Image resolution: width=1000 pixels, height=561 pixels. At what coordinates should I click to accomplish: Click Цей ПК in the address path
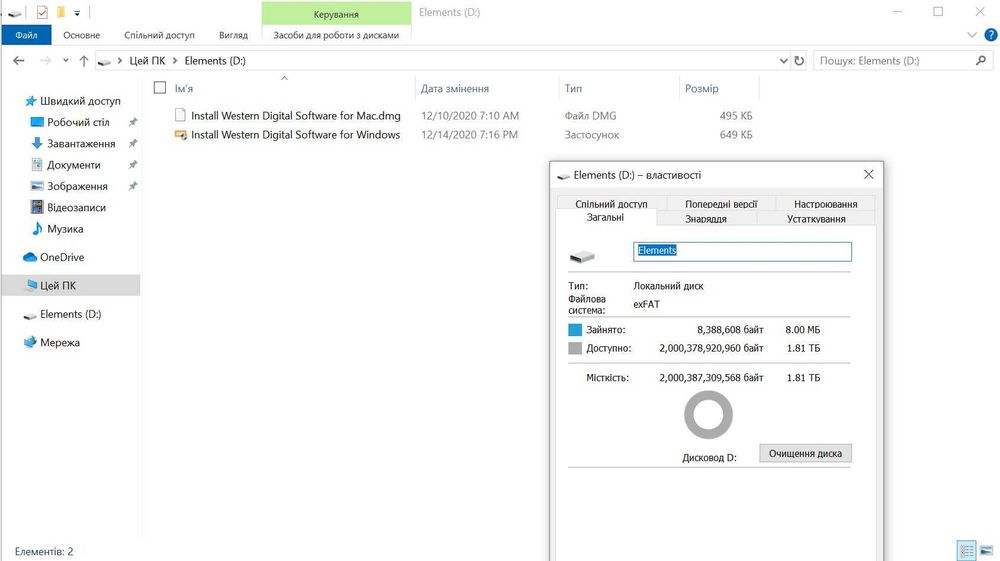(147, 61)
